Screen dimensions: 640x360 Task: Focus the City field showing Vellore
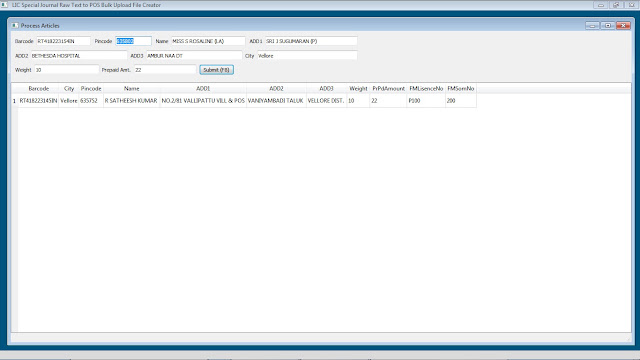pos(307,56)
